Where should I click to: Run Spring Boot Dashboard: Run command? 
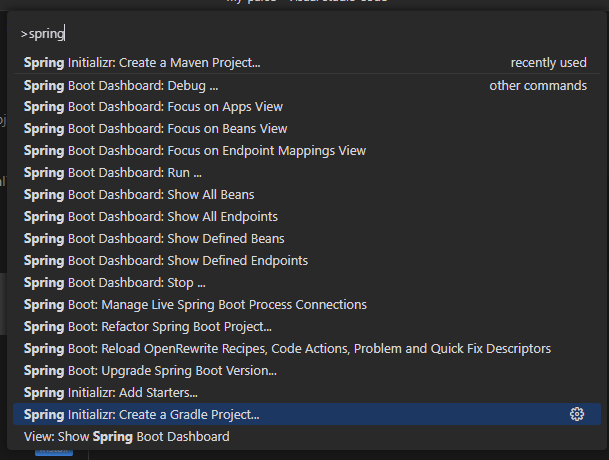click(x=307, y=172)
